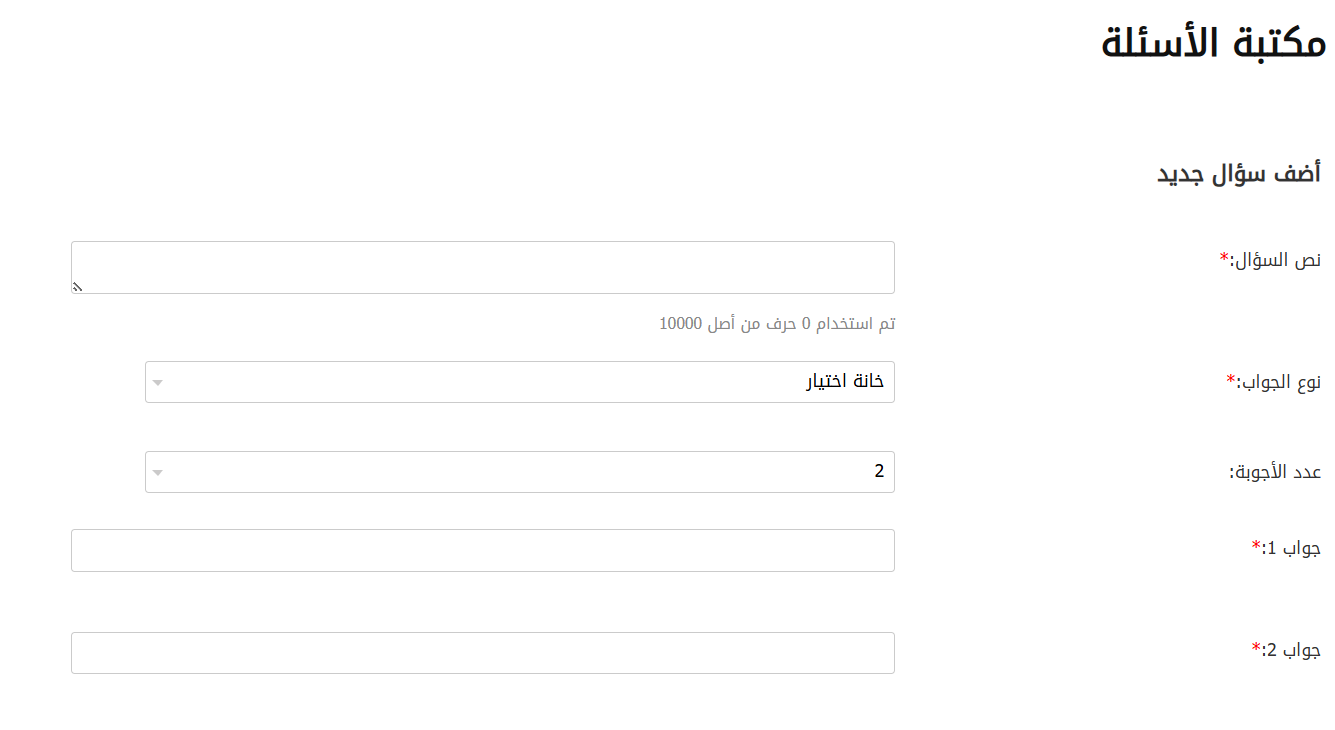1335x730 pixels.
Task: Click the أضف سؤال جديد heading
Action: coord(1239,173)
